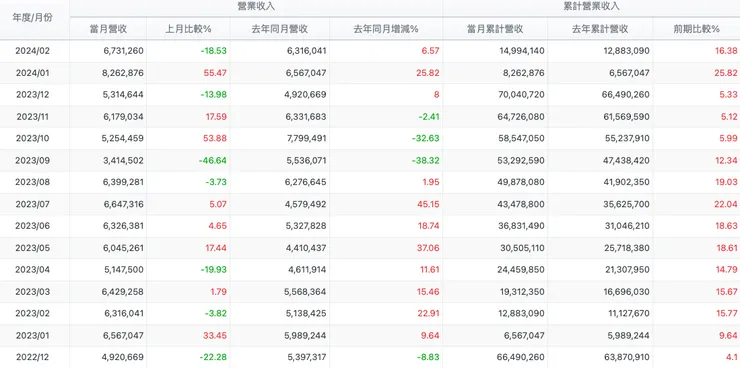Click the value 5,138,425 in 2023/02 row
Image resolution: width=740 pixels, height=368 pixels.
point(306,313)
